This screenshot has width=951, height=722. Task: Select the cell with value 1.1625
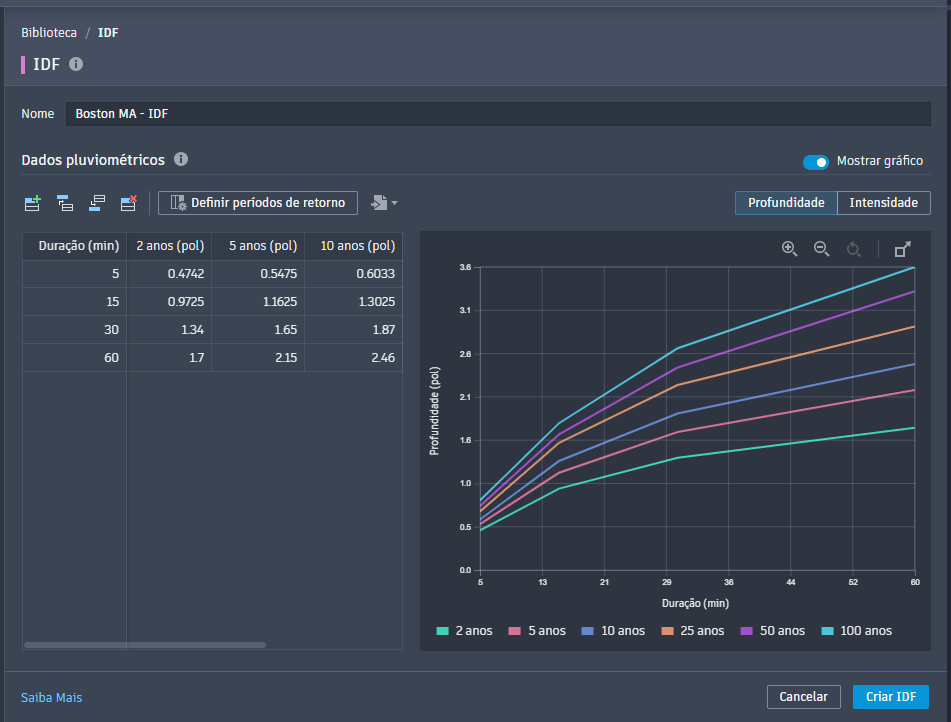[x=258, y=302]
